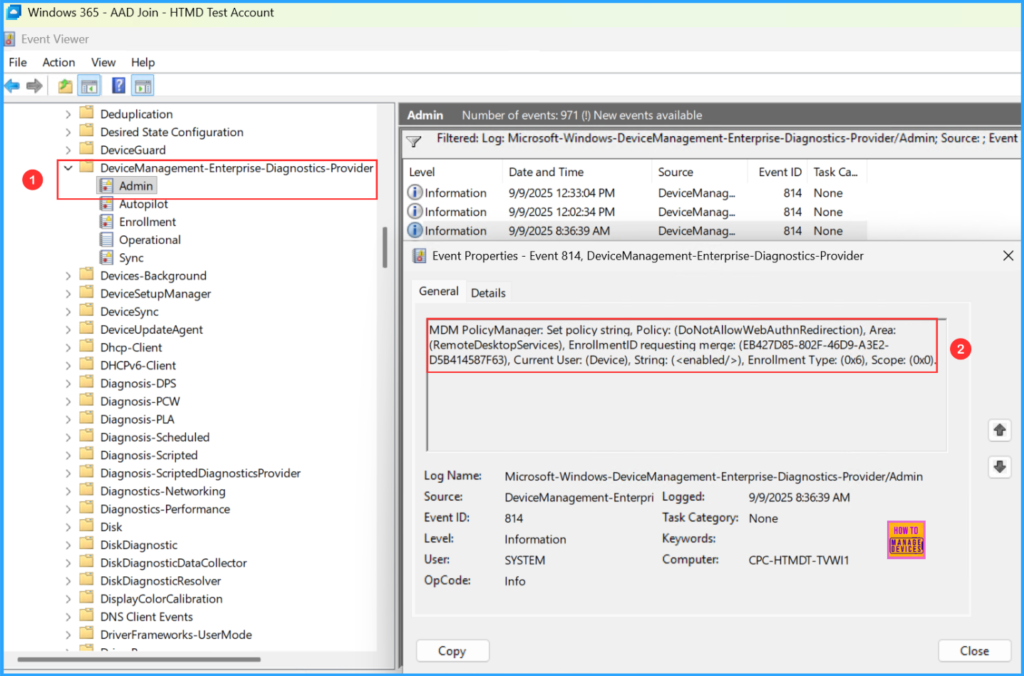
Task: Click info icon of 12:33:04 PM event
Action: 415,193
